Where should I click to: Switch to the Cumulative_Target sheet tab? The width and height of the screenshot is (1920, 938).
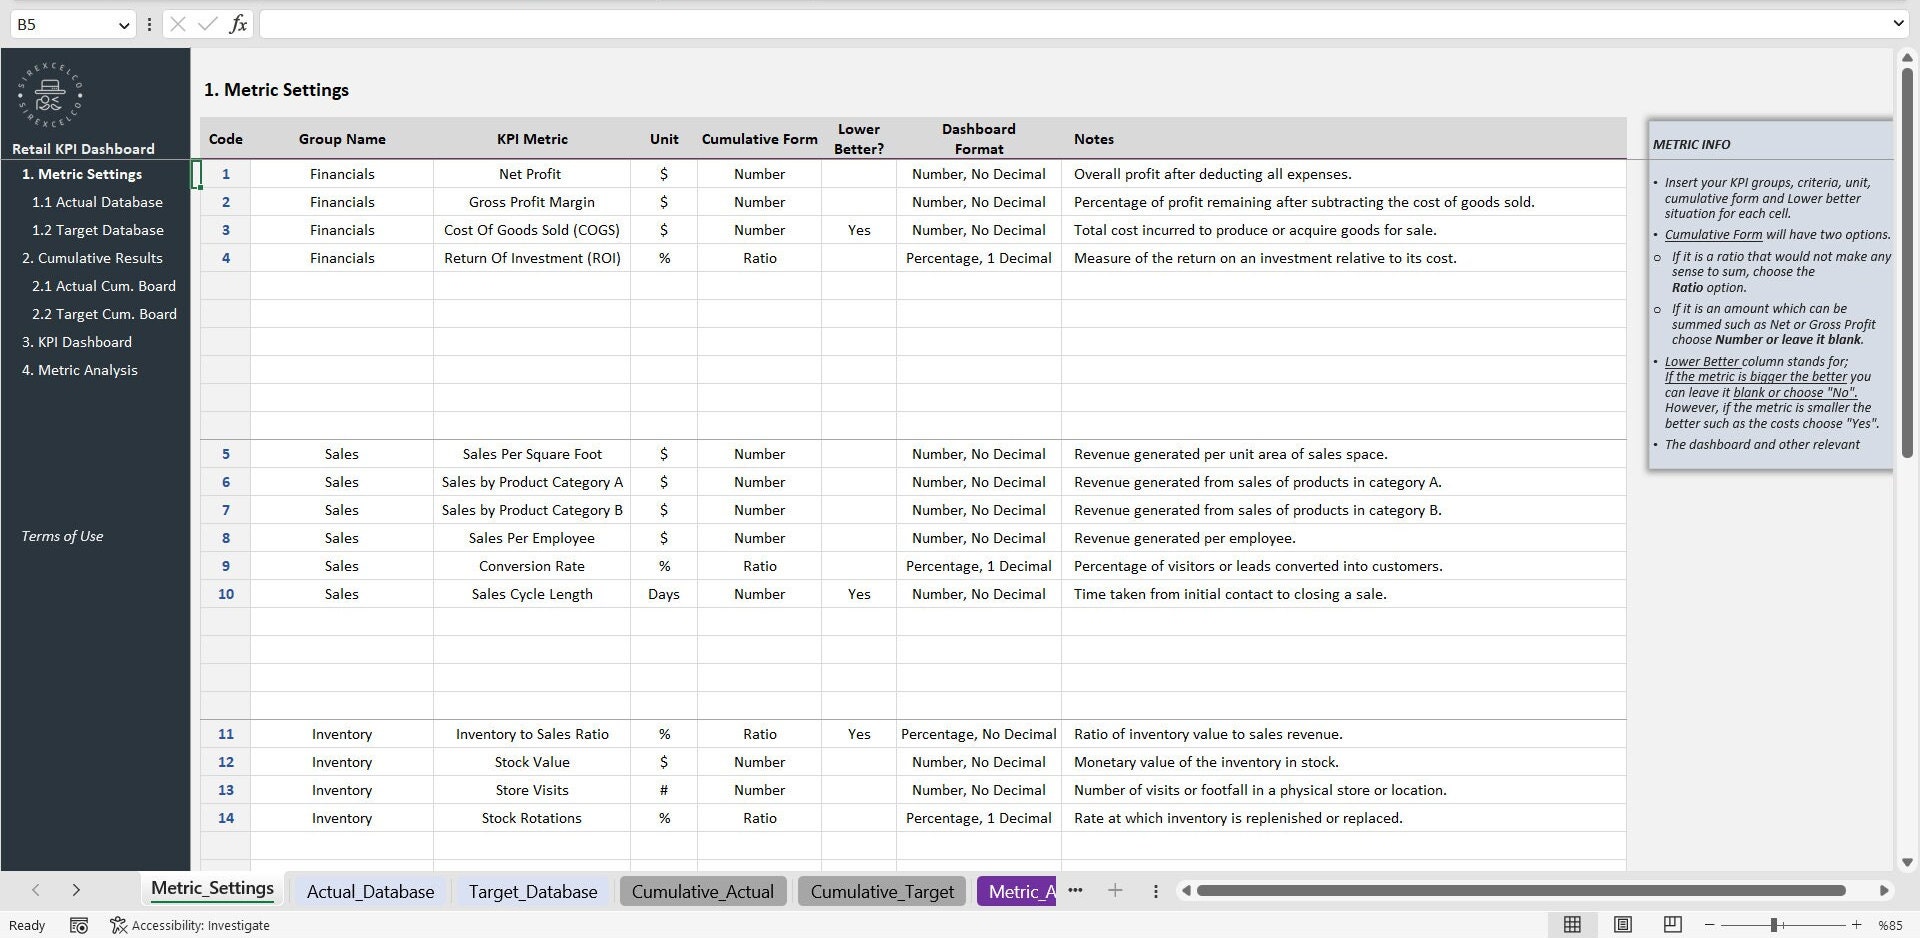[882, 891]
